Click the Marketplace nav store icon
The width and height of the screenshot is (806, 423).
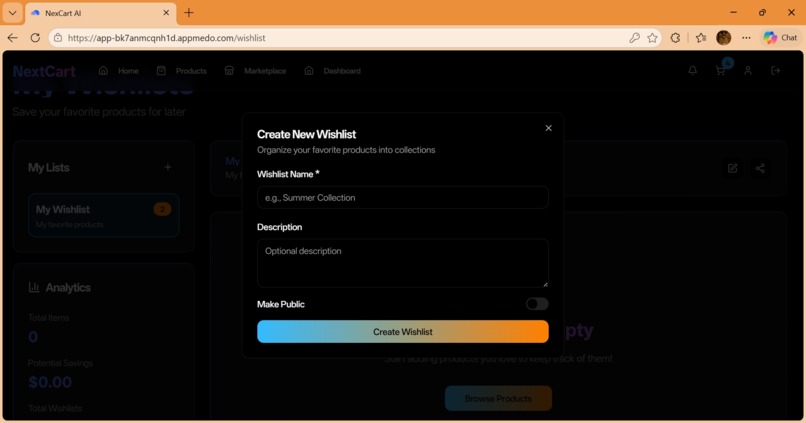click(x=229, y=70)
